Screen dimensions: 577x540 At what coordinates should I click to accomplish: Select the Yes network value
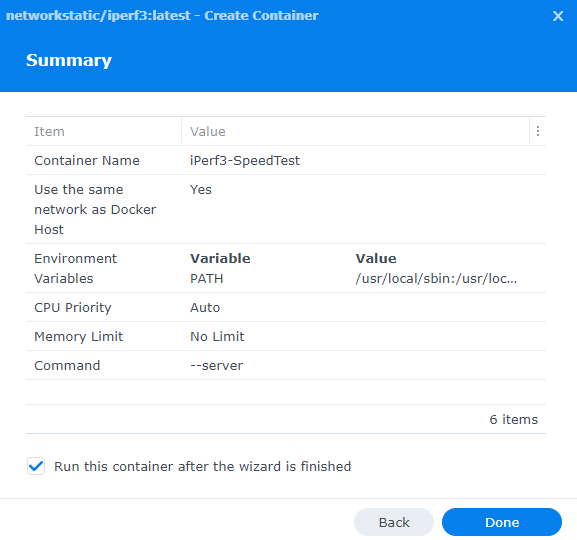(201, 190)
